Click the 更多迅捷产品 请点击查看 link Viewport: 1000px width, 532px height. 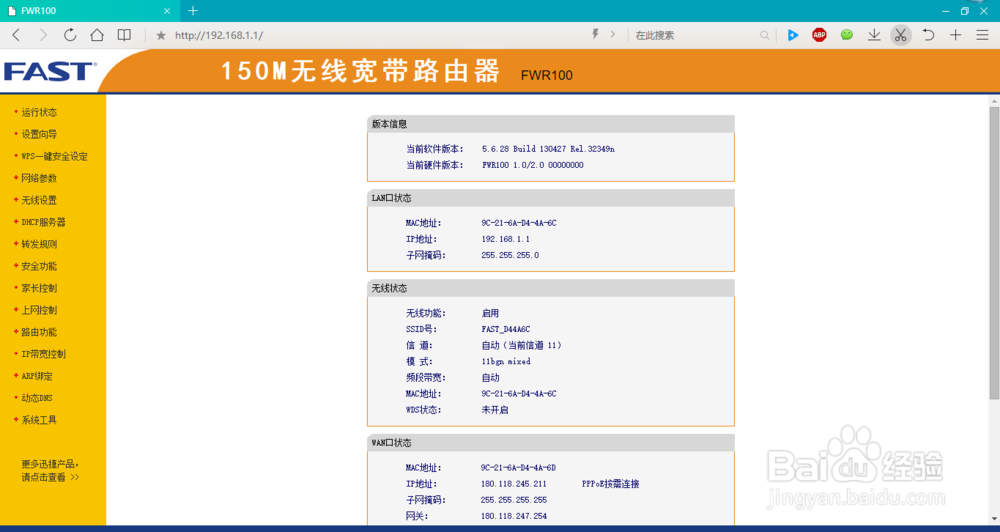(50, 470)
